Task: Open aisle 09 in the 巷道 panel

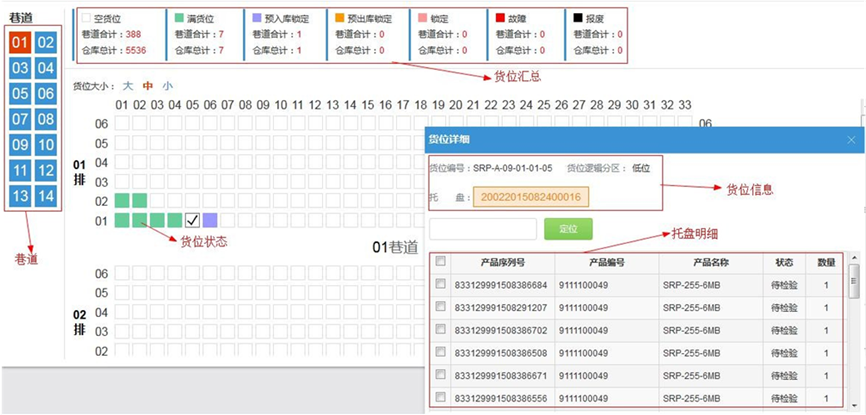Action: coord(19,145)
